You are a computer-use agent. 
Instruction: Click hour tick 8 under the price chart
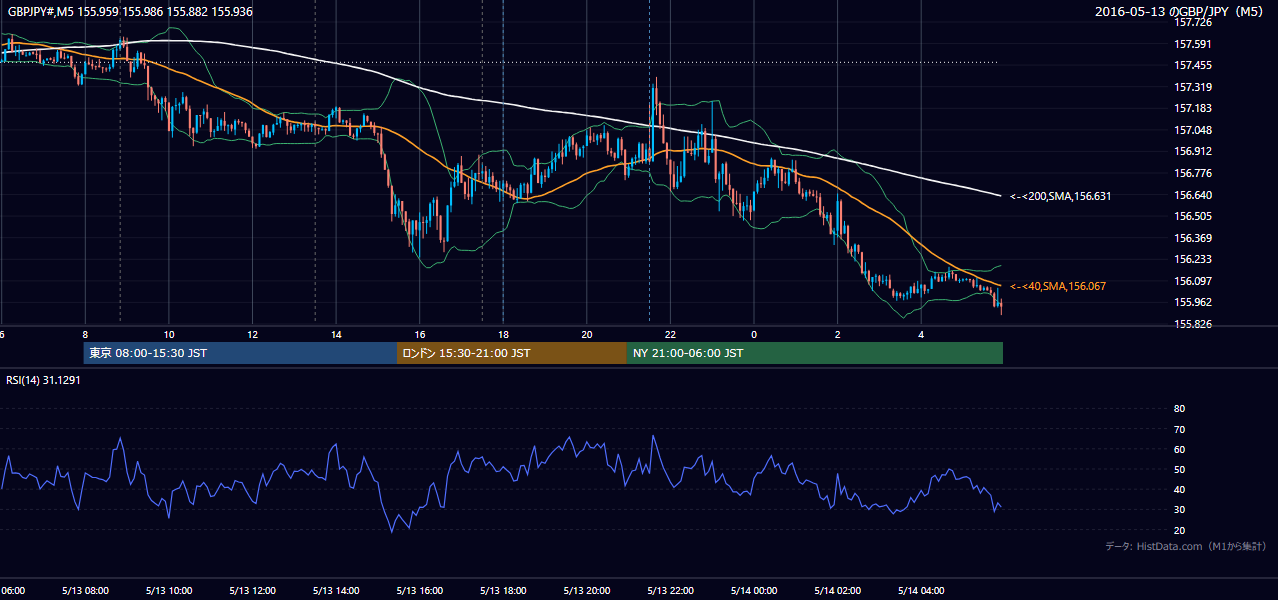coord(85,334)
